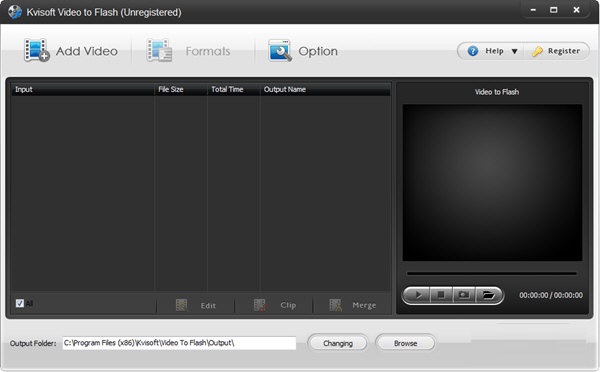This screenshot has width=600, height=372.
Task: Toggle the All checkbox
Action: point(20,303)
